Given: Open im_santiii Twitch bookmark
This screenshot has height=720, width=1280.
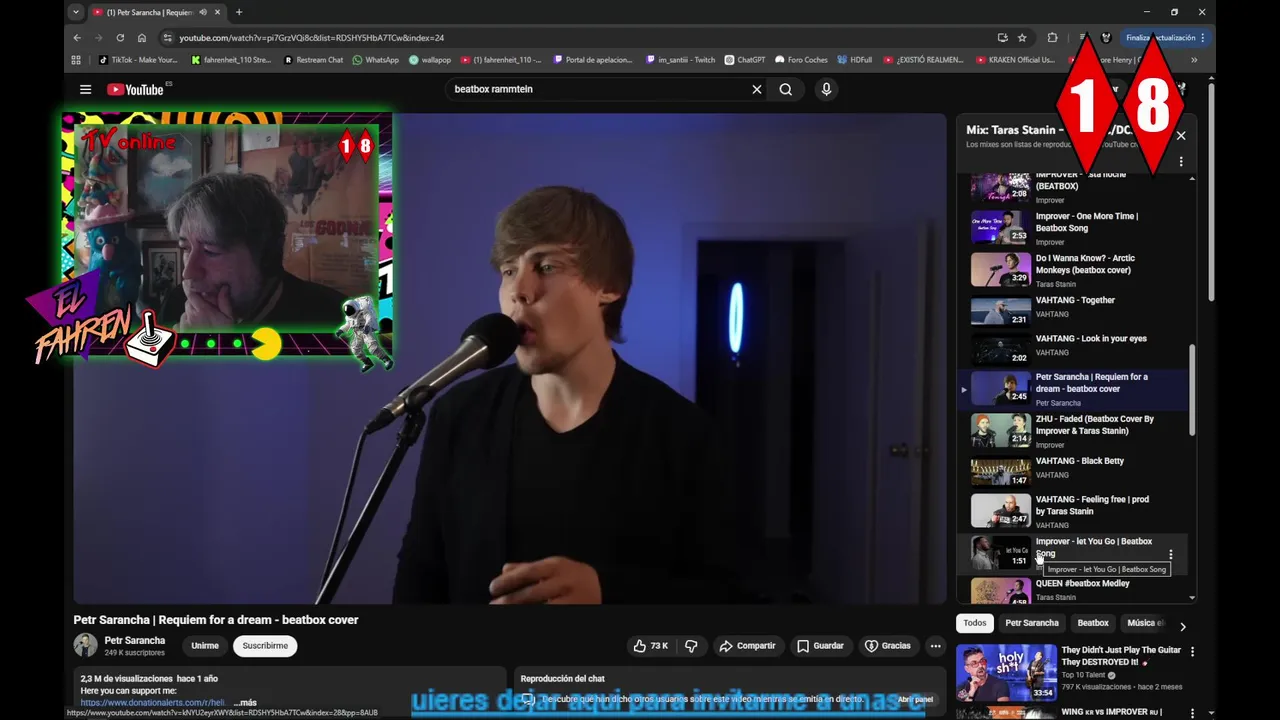Looking at the screenshot, I should [x=680, y=60].
